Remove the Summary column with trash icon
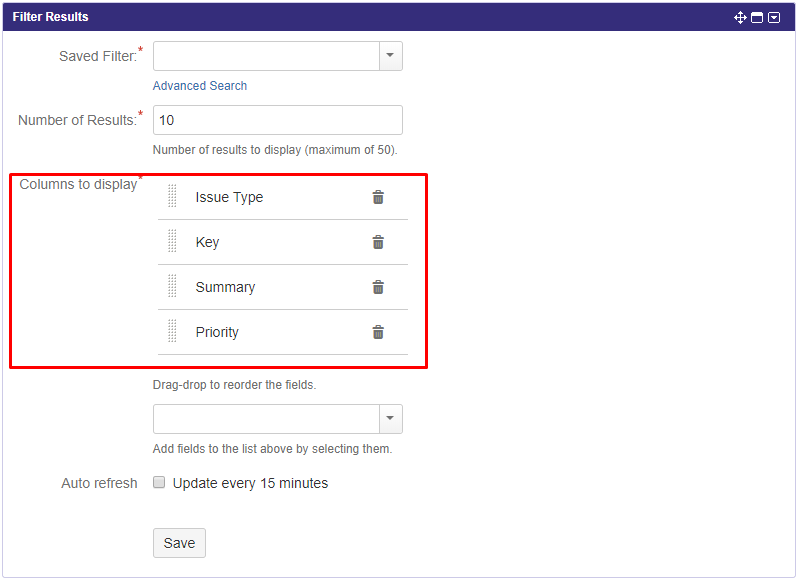 point(378,287)
